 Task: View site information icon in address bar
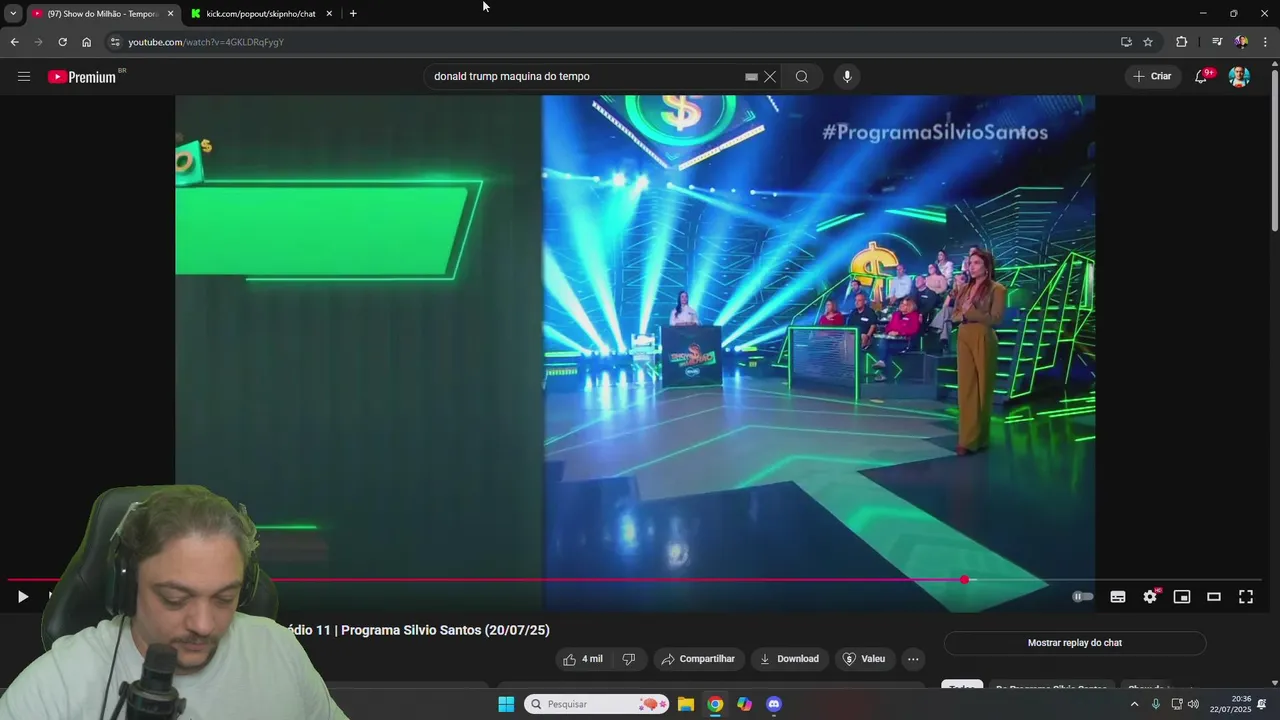coord(115,42)
